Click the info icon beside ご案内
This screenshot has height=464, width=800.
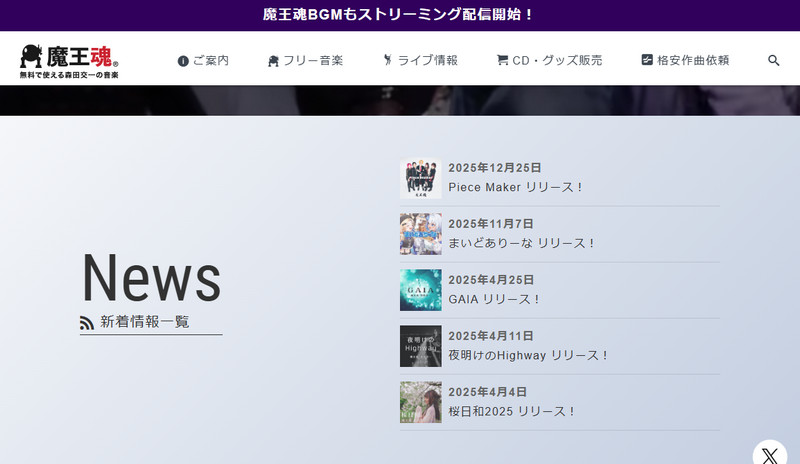(183, 61)
